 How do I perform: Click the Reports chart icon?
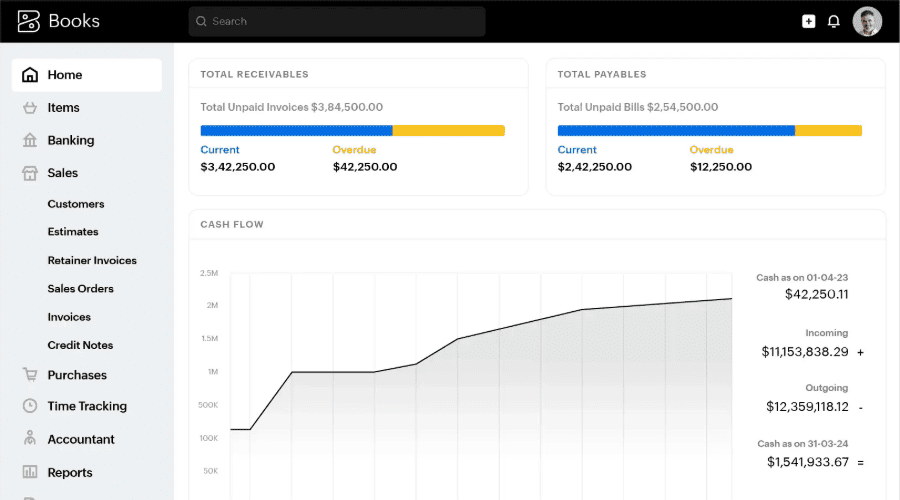click(x=30, y=472)
